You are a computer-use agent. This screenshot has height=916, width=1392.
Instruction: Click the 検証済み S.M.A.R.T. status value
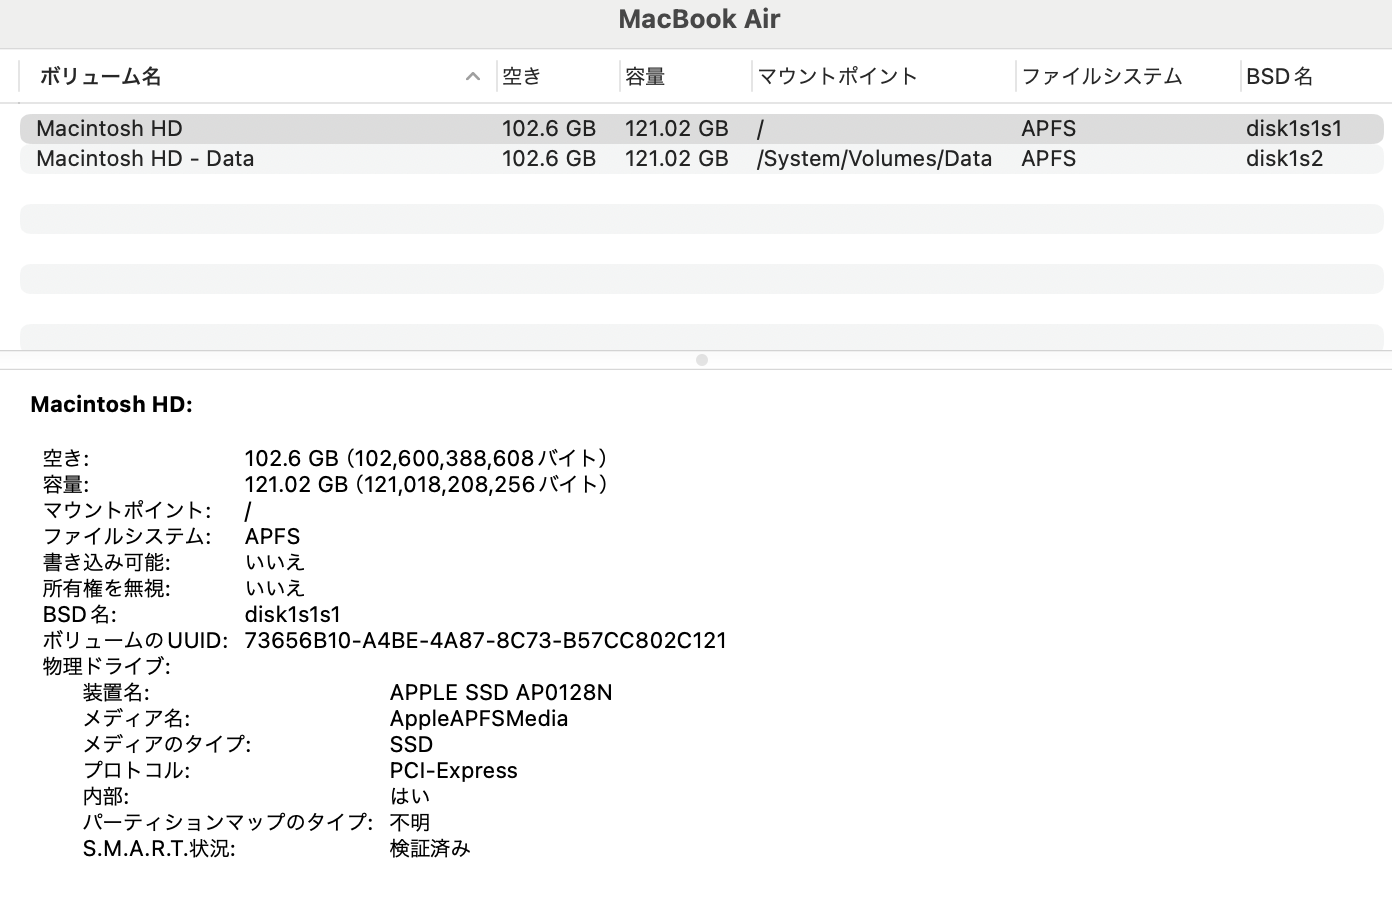429,848
